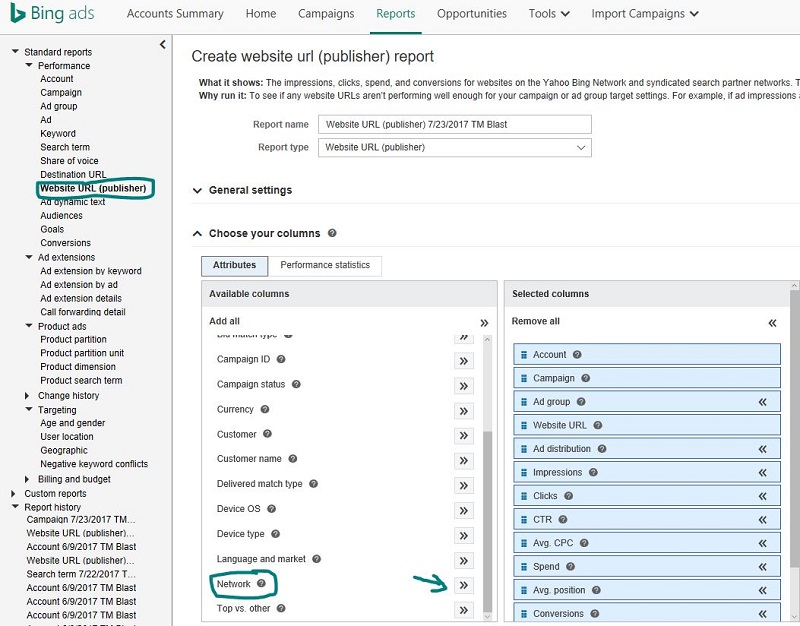Open Campaign 7/23/2017 TM history report
Viewport: 800px width, 626px height.
[81, 519]
